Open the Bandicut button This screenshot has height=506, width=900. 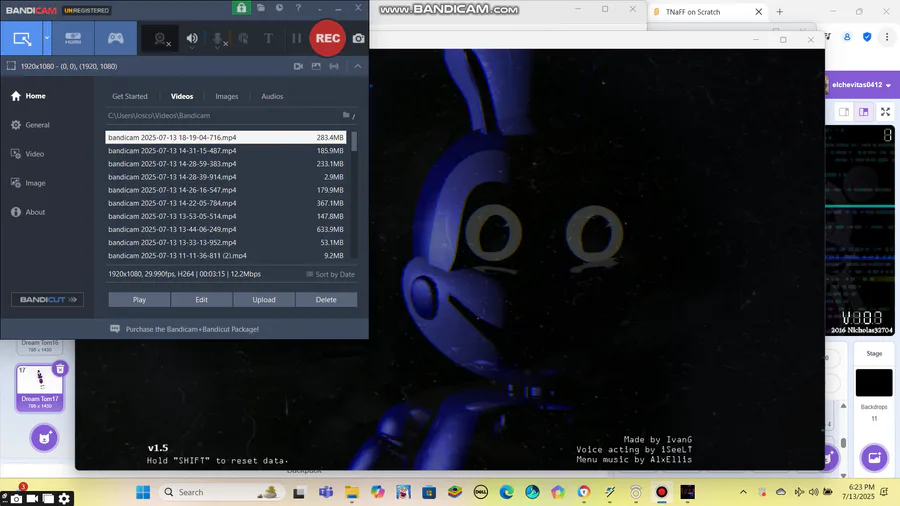(x=48, y=299)
